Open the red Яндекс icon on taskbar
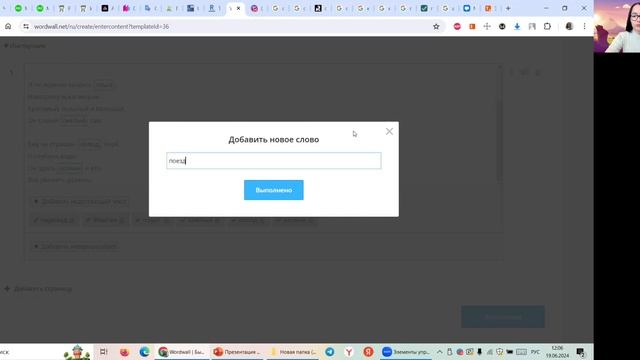Screen dimensions: 640x360 point(369,352)
